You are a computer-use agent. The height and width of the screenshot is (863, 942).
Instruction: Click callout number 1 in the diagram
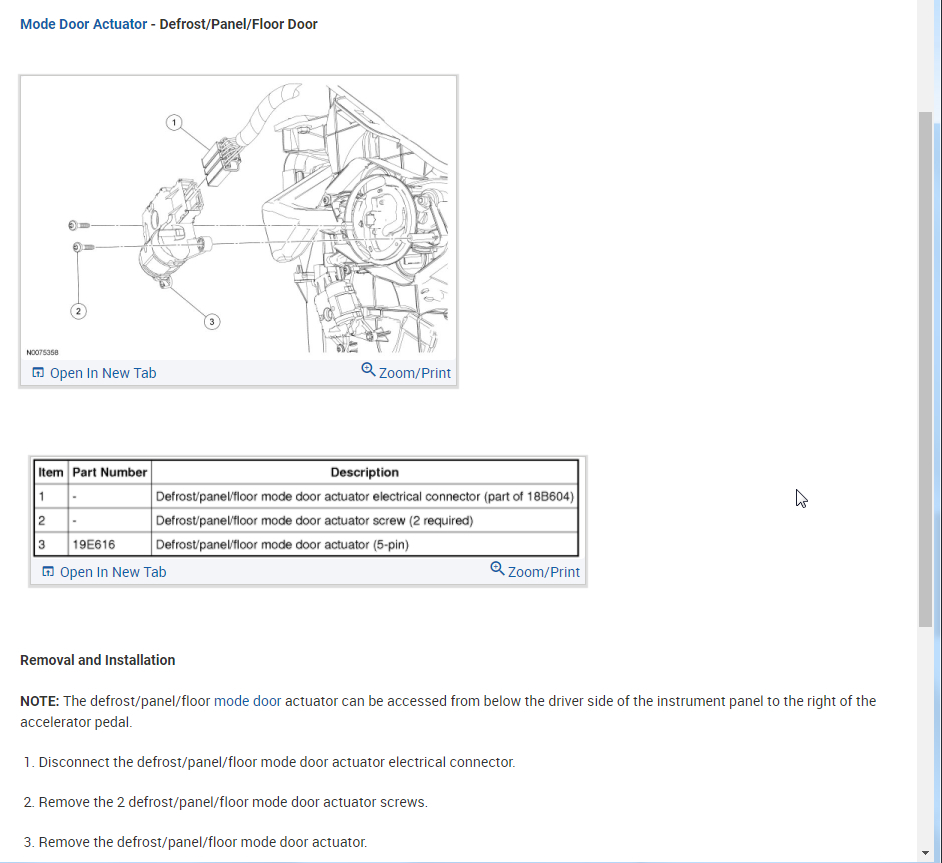pyautogui.click(x=174, y=123)
